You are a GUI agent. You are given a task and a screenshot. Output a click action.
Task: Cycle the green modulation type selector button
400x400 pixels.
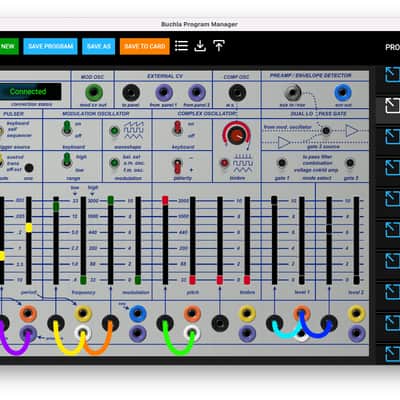[x=114, y=163]
